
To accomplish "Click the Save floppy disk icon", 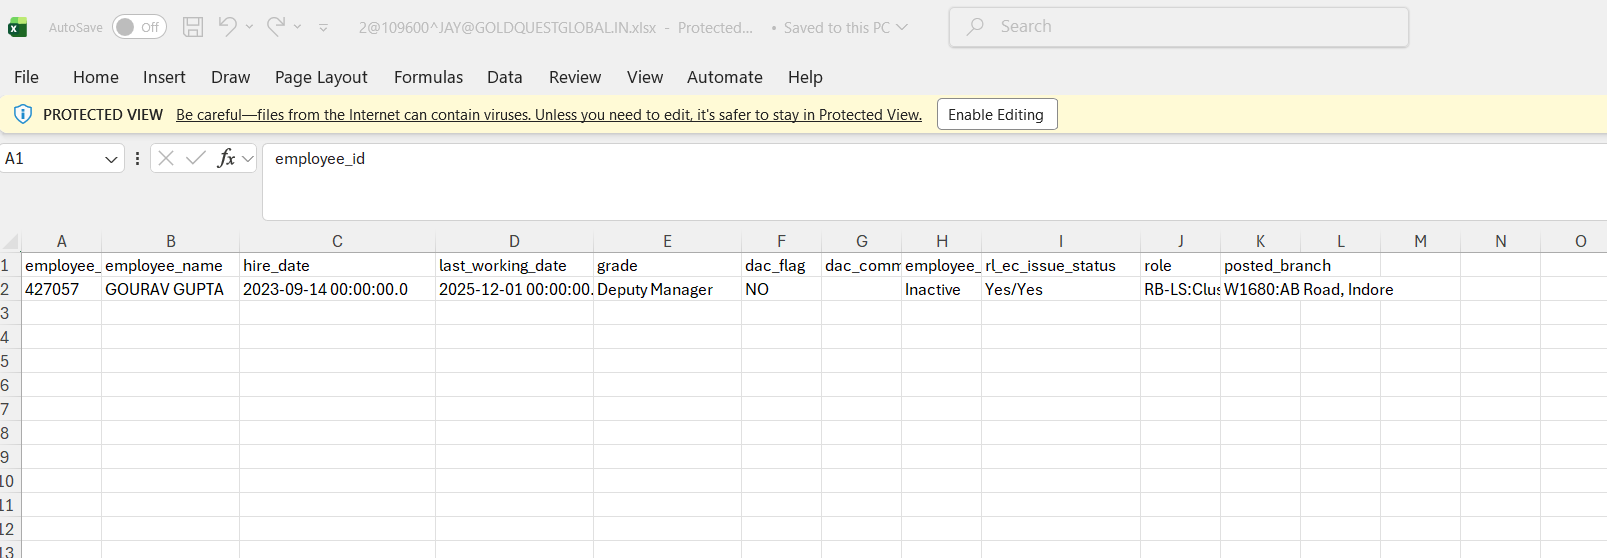I will click(193, 27).
